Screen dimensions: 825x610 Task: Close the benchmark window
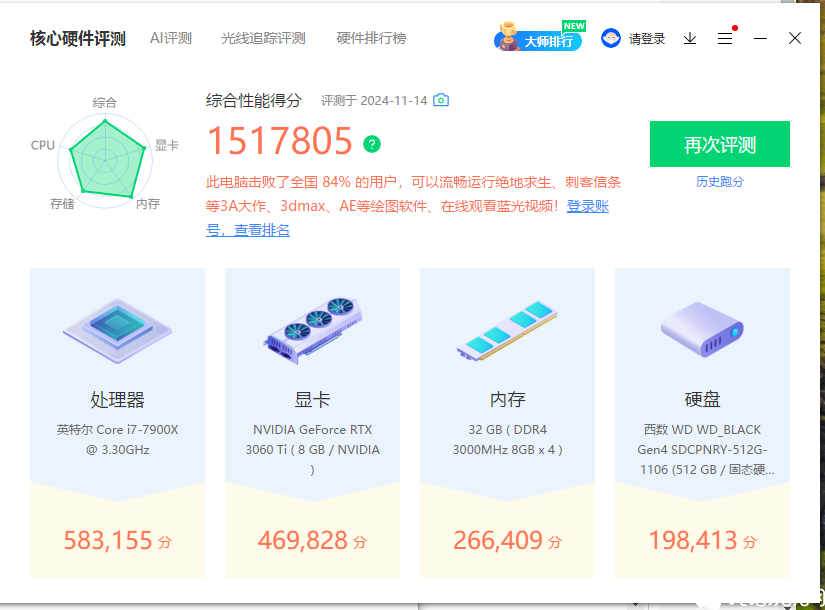[x=795, y=38]
